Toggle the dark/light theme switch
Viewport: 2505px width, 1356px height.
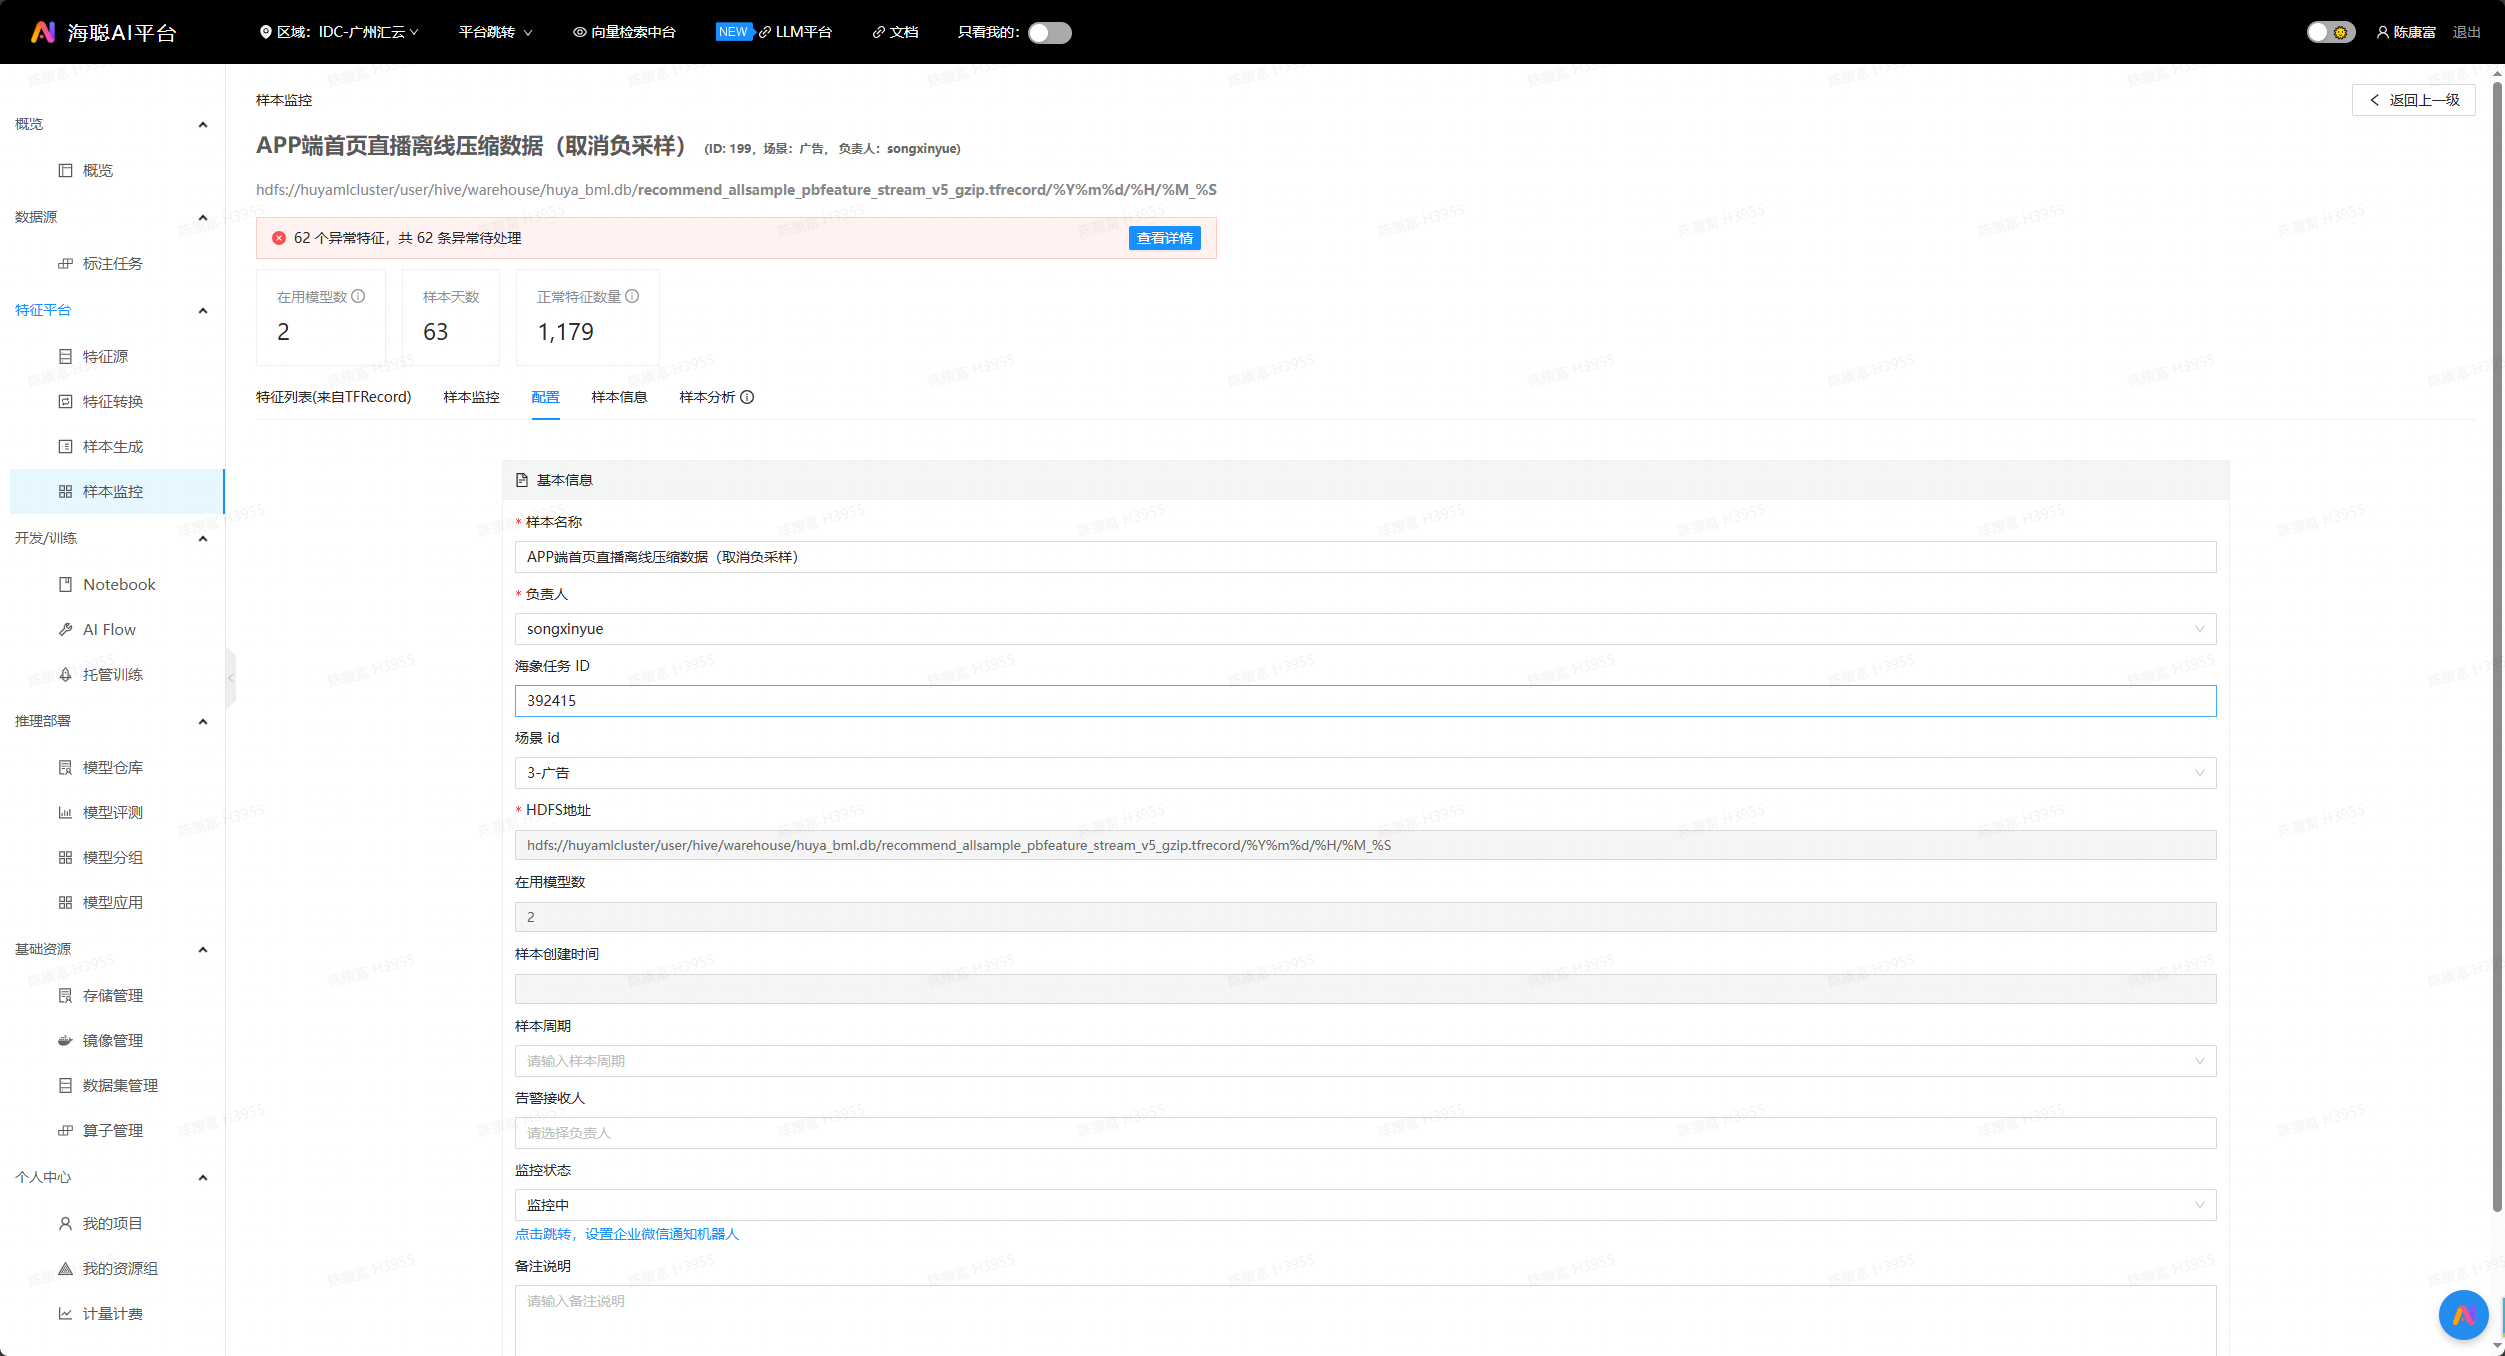pos(2329,33)
